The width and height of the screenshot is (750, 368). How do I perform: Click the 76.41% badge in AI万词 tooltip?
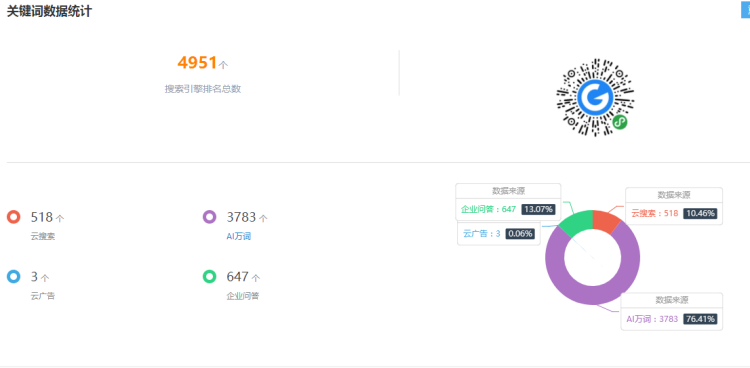[x=700, y=319]
